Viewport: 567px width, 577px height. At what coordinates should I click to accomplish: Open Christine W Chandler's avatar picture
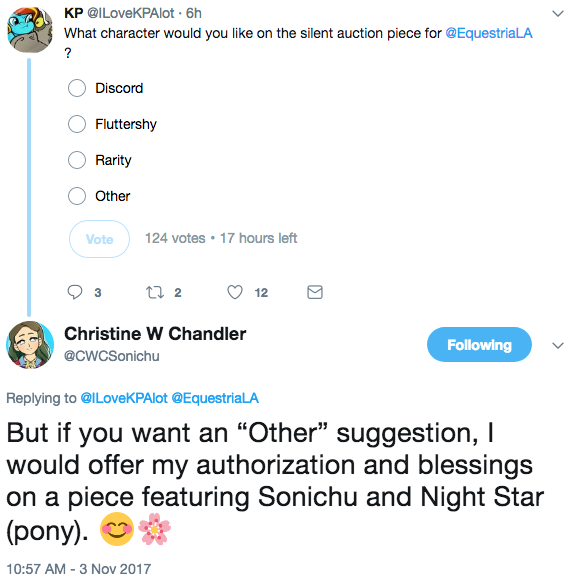point(29,345)
